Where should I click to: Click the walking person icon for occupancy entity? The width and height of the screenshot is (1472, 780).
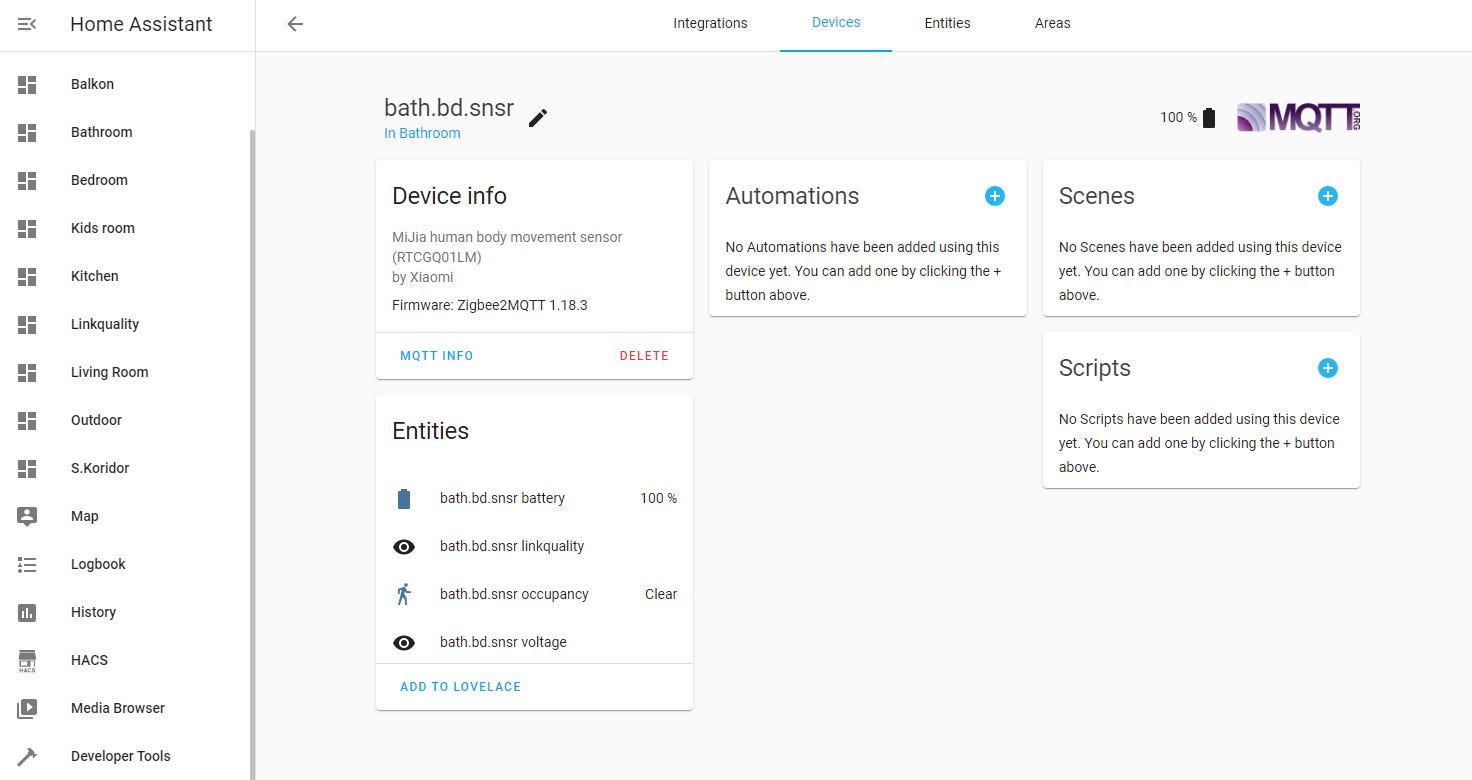404,594
